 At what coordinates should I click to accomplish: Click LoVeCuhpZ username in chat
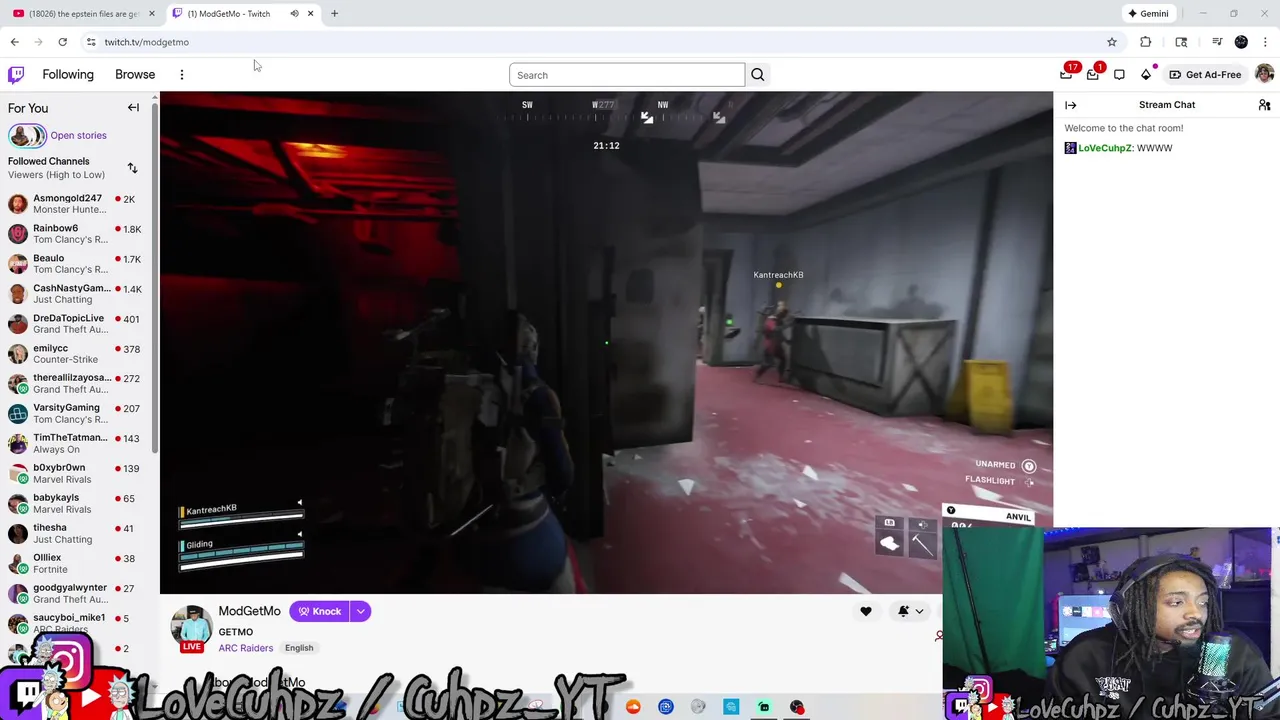click(x=1104, y=148)
